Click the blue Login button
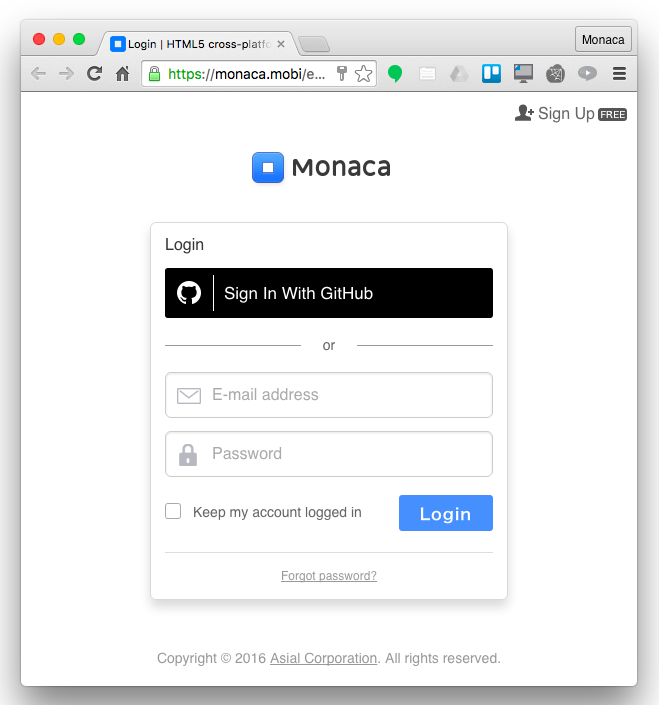The width and height of the screenshot is (659, 705). [445, 513]
